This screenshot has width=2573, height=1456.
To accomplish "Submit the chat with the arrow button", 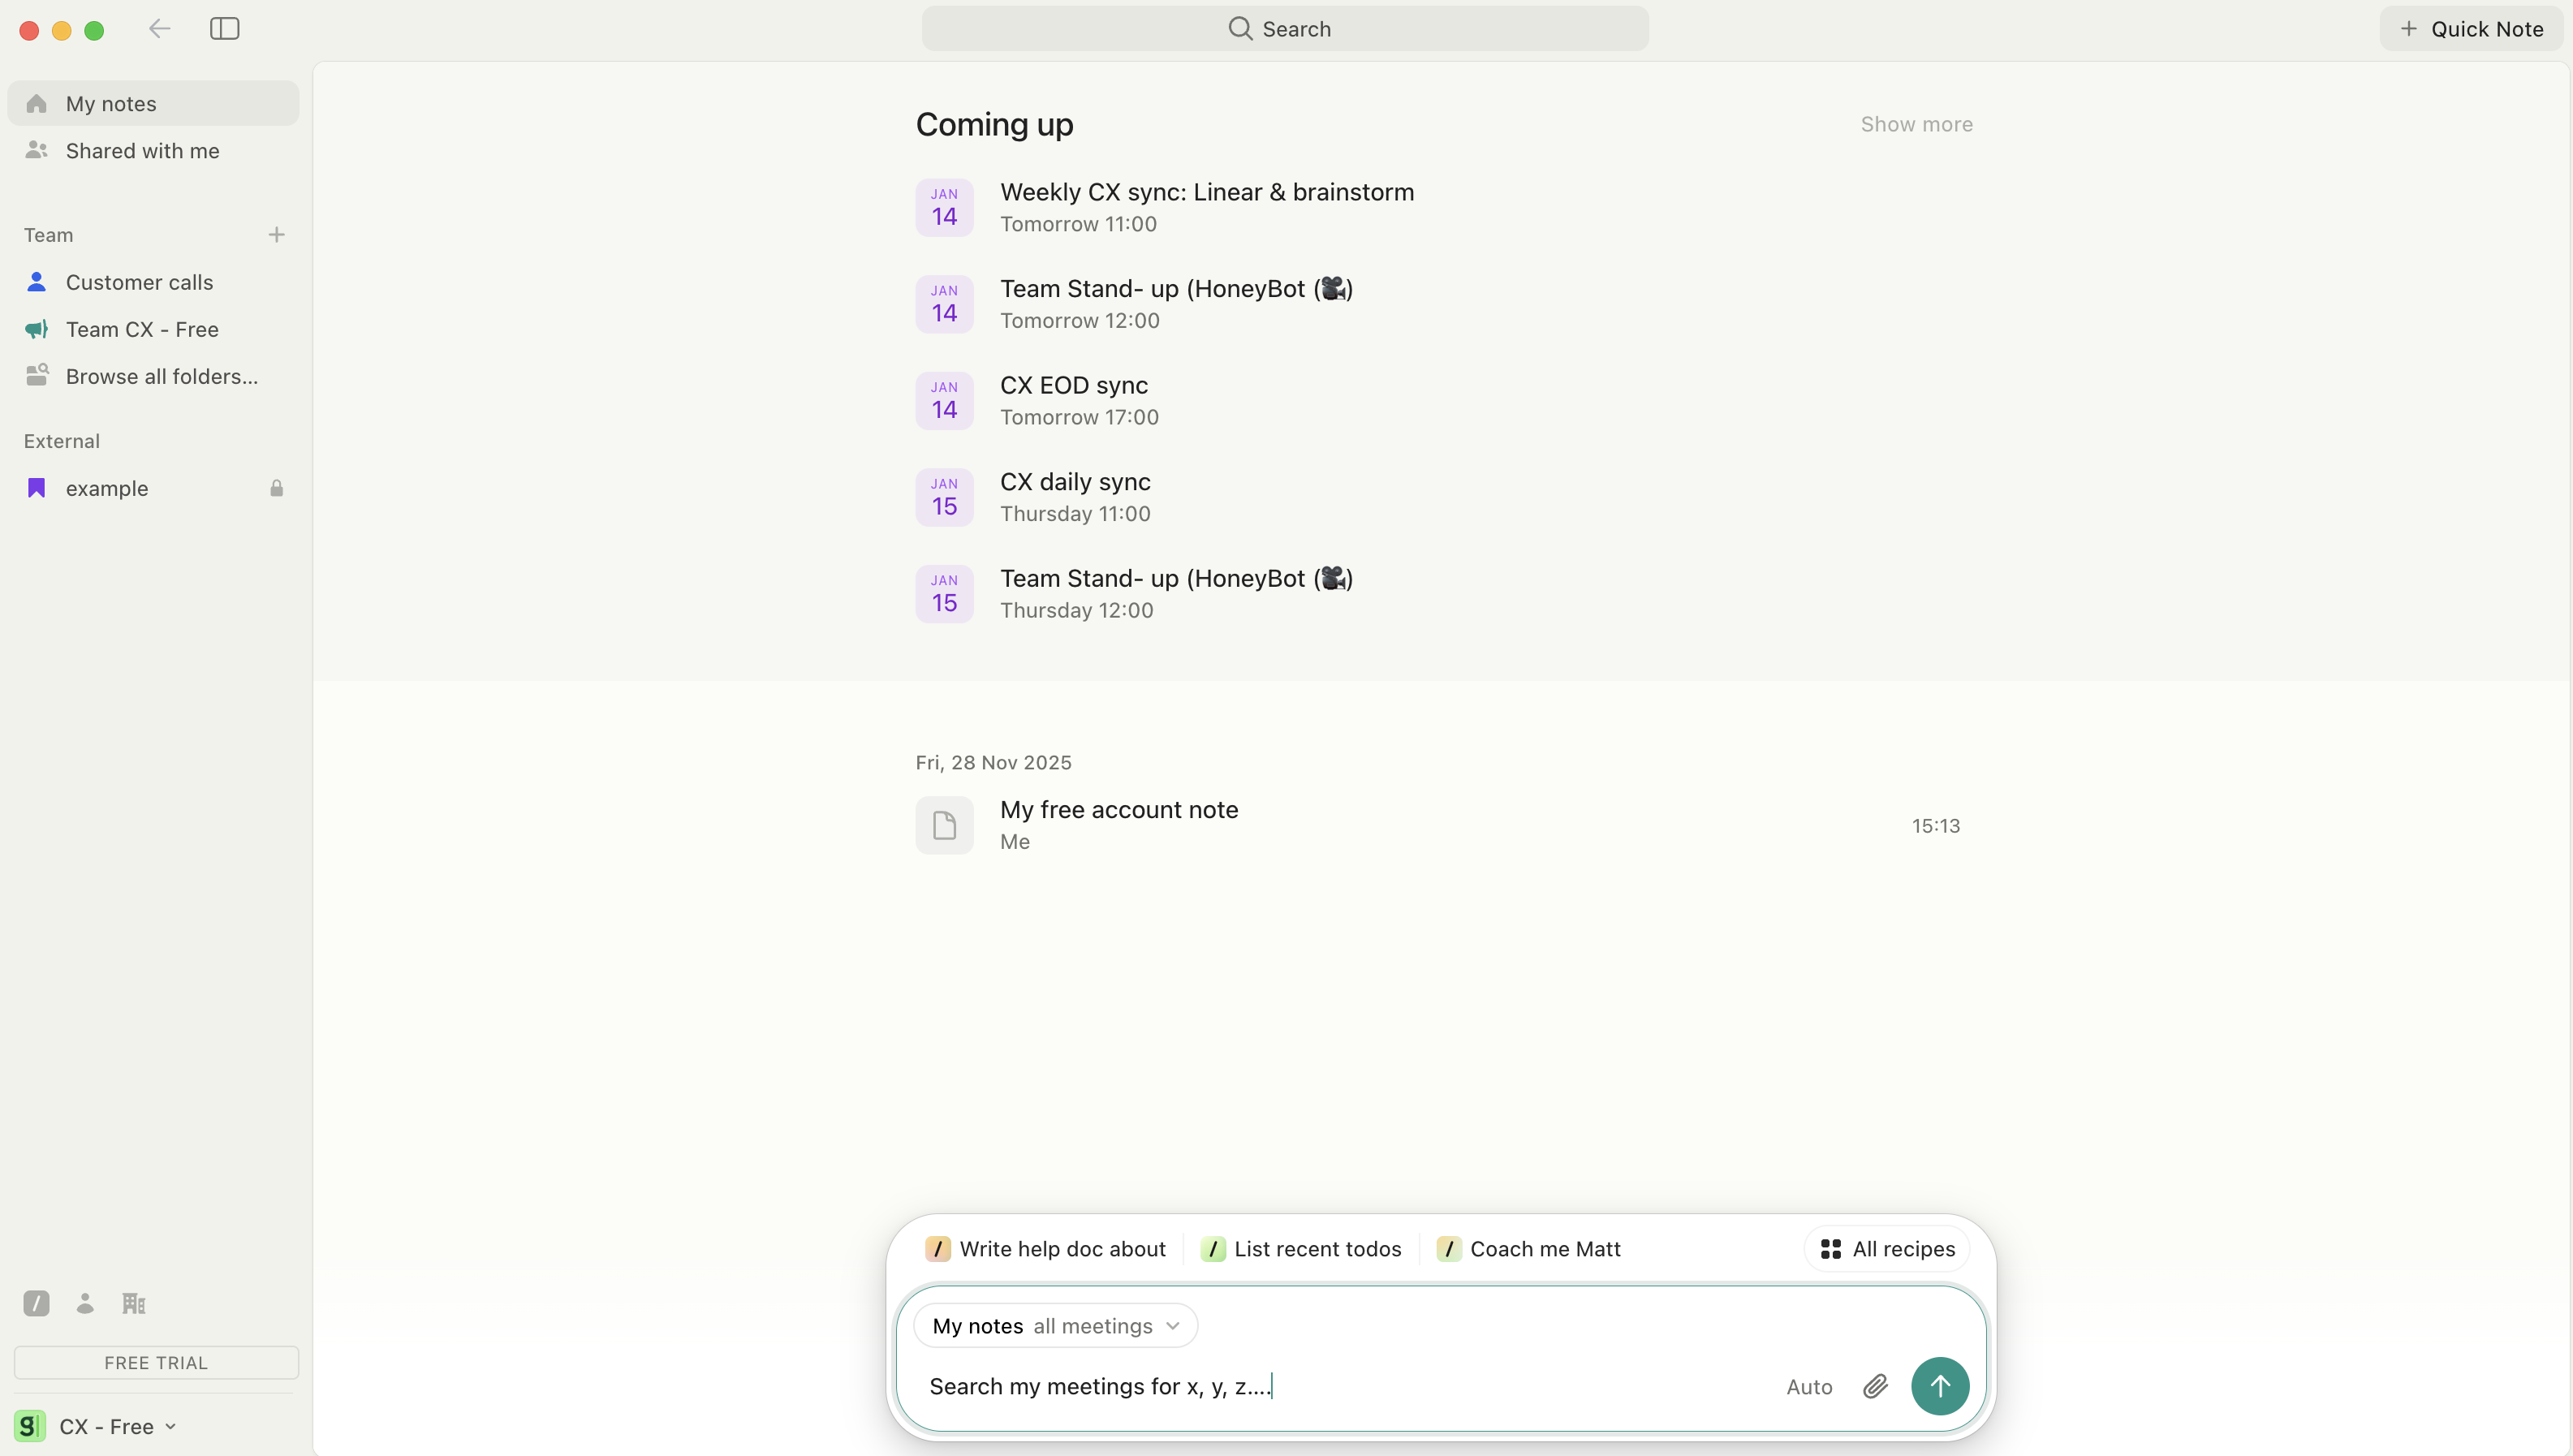I will pyautogui.click(x=1939, y=1386).
